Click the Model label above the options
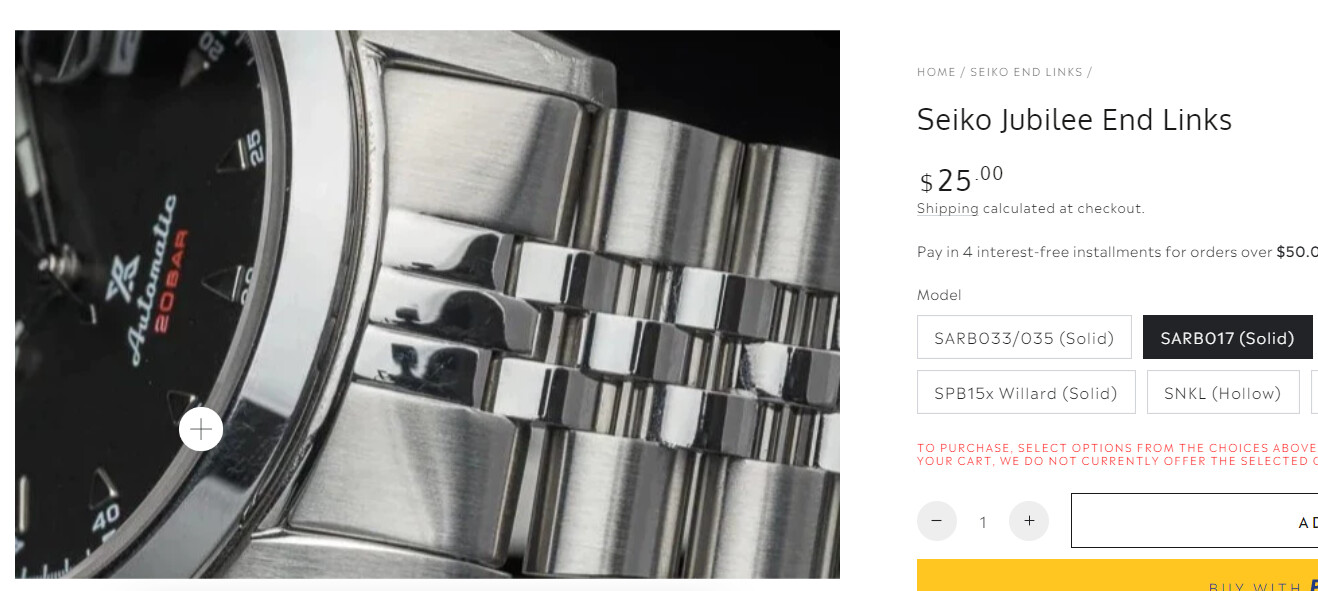 pos(939,295)
